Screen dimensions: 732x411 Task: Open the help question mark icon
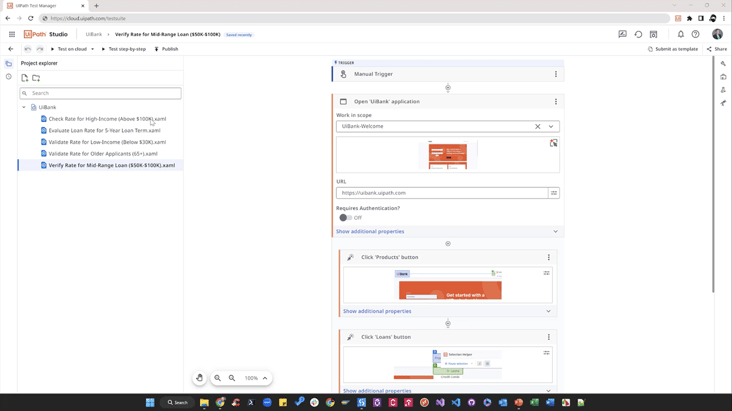[696, 34]
